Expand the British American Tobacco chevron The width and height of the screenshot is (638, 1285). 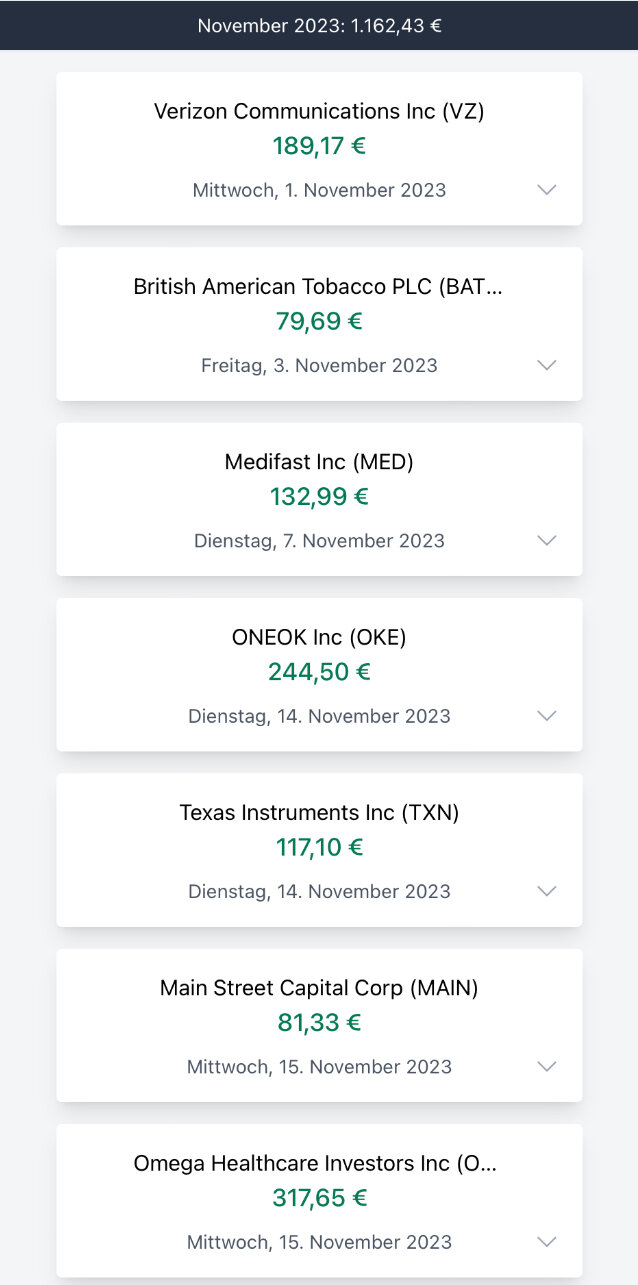pyautogui.click(x=546, y=365)
